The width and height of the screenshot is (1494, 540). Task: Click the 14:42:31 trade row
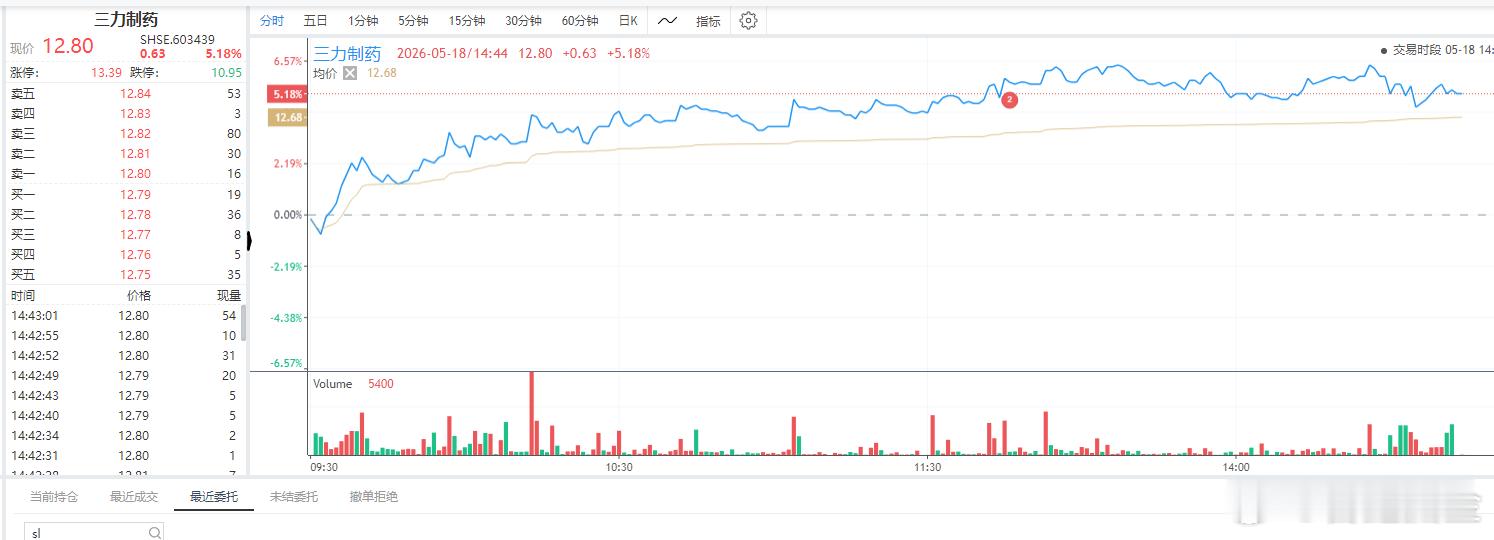[x=124, y=455]
